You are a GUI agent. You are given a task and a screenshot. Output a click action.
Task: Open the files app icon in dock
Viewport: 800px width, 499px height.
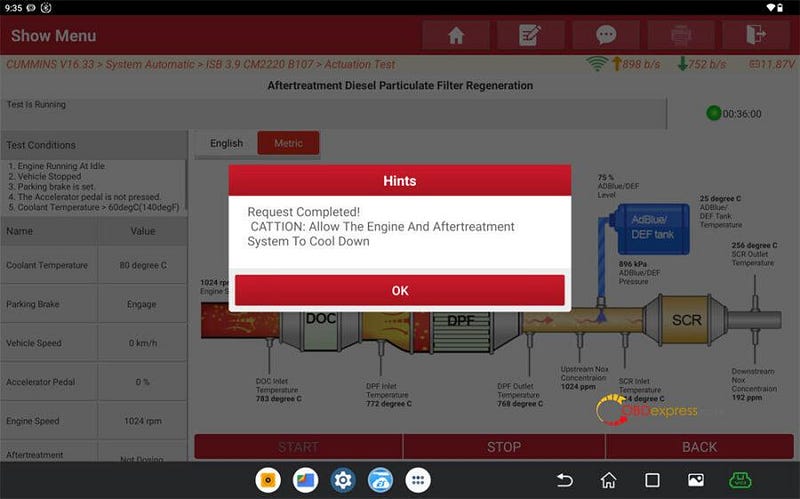pyautogui.click(x=305, y=480)
